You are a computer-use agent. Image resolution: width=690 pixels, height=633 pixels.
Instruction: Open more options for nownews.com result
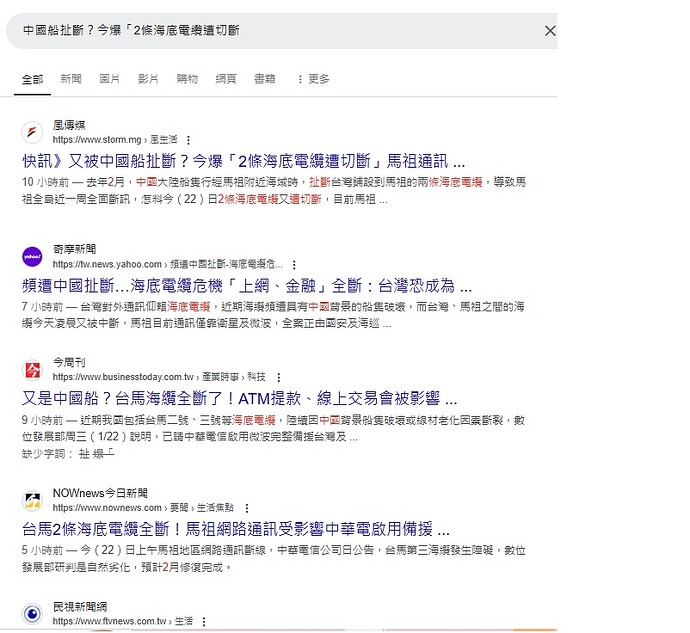[x=247, y=508]
